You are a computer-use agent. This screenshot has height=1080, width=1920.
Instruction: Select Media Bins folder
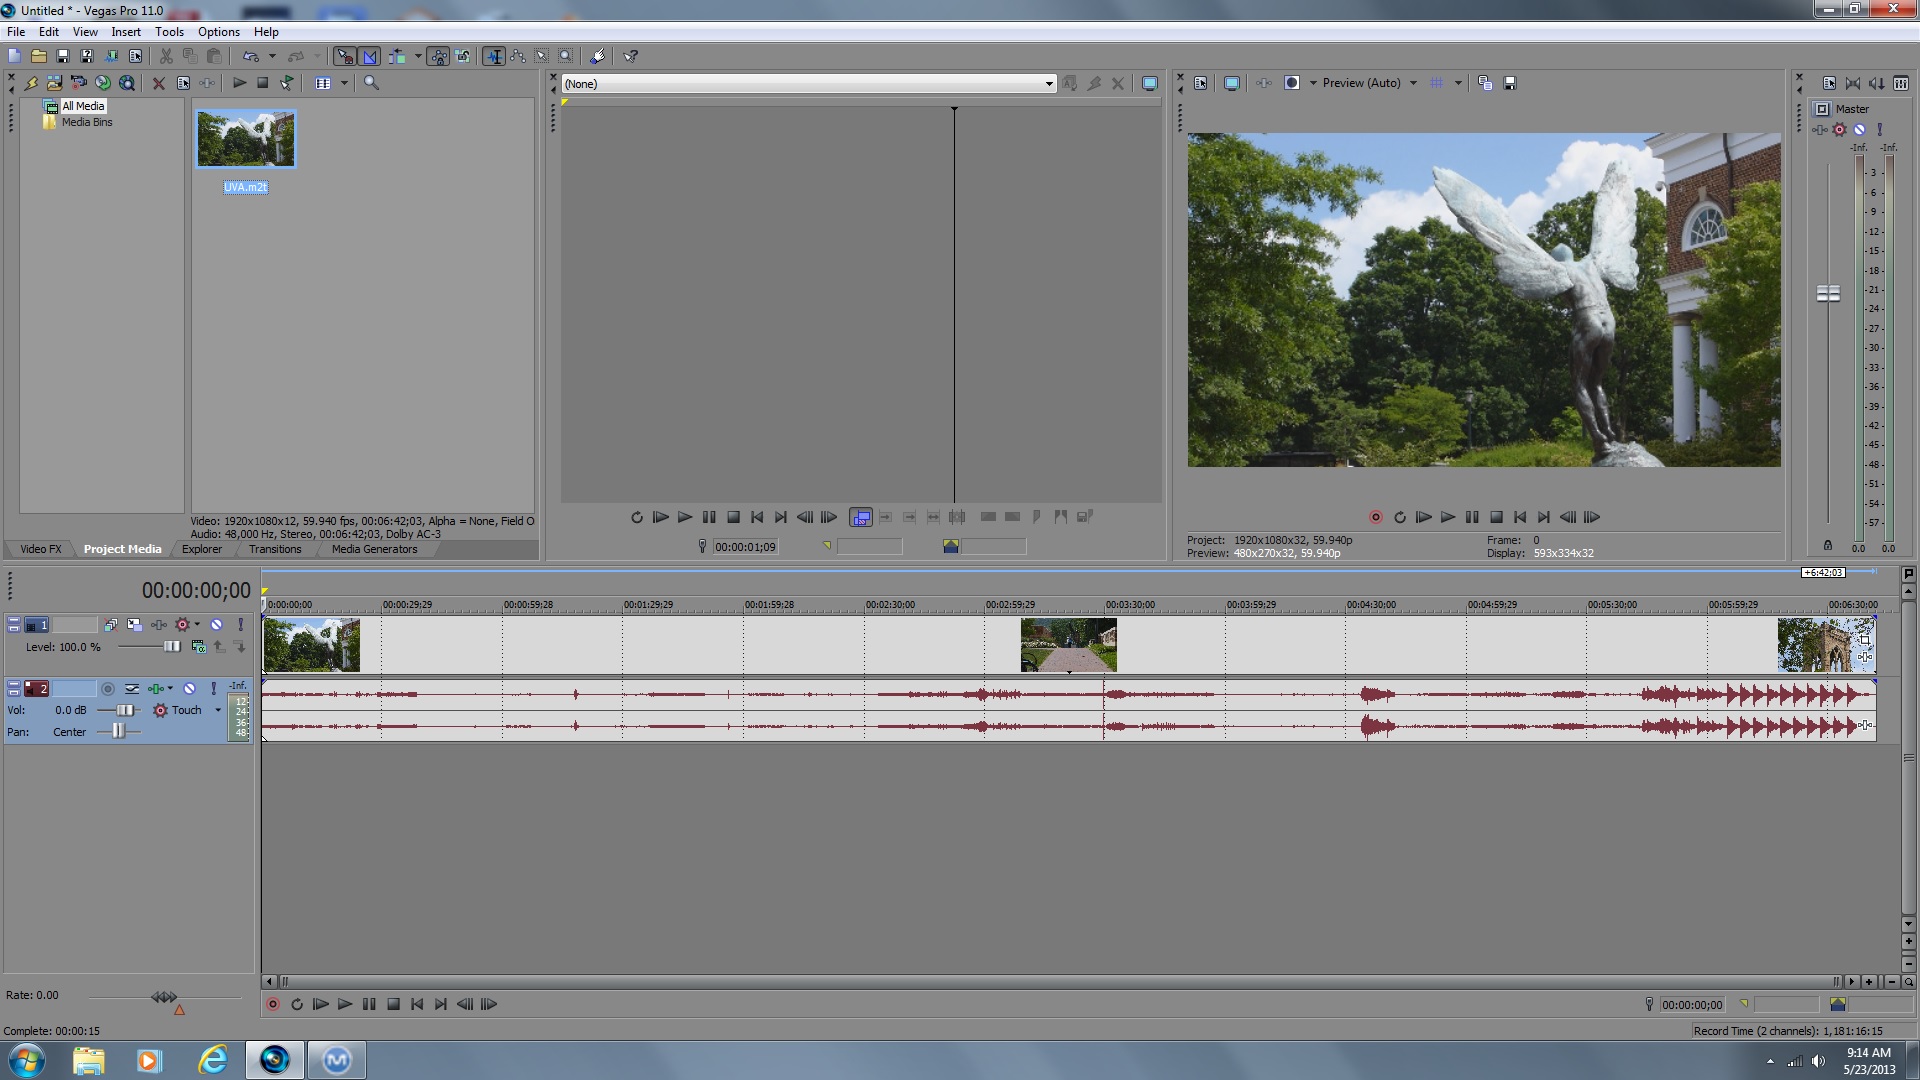click(x=87, y=122)
